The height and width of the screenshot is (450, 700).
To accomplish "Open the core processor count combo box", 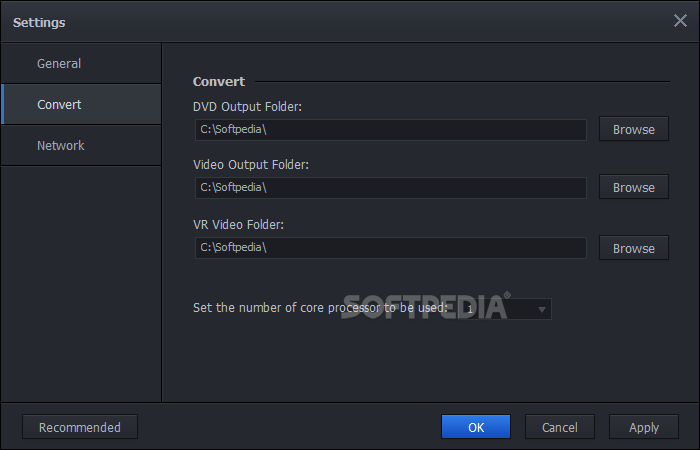I will tap(505, 309).
